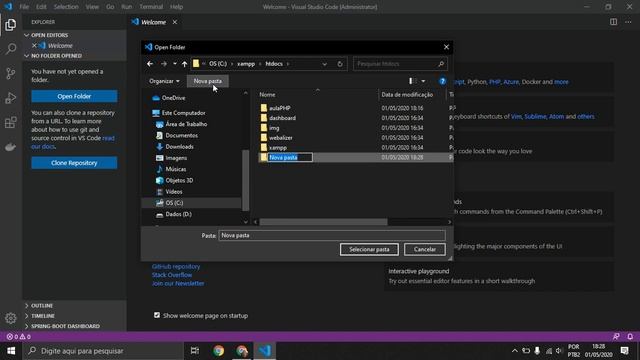Click the Pasta folder name field
The width and height of the screenshot is (640, 360).
click(332, 236)
